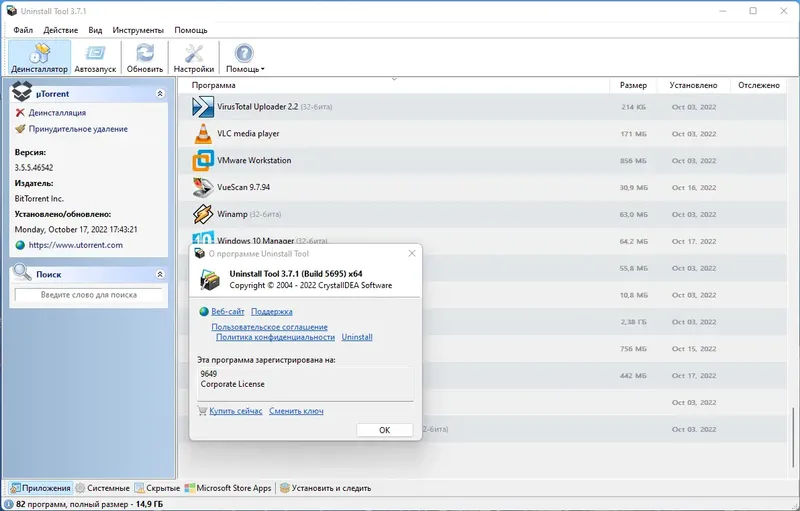
Task: Open the Помощь menu in menu bar
Action: tap(191, 30)
